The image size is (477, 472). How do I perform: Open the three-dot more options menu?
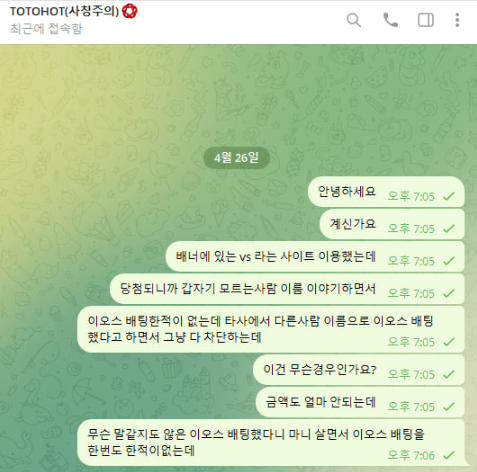pos(457,20)
